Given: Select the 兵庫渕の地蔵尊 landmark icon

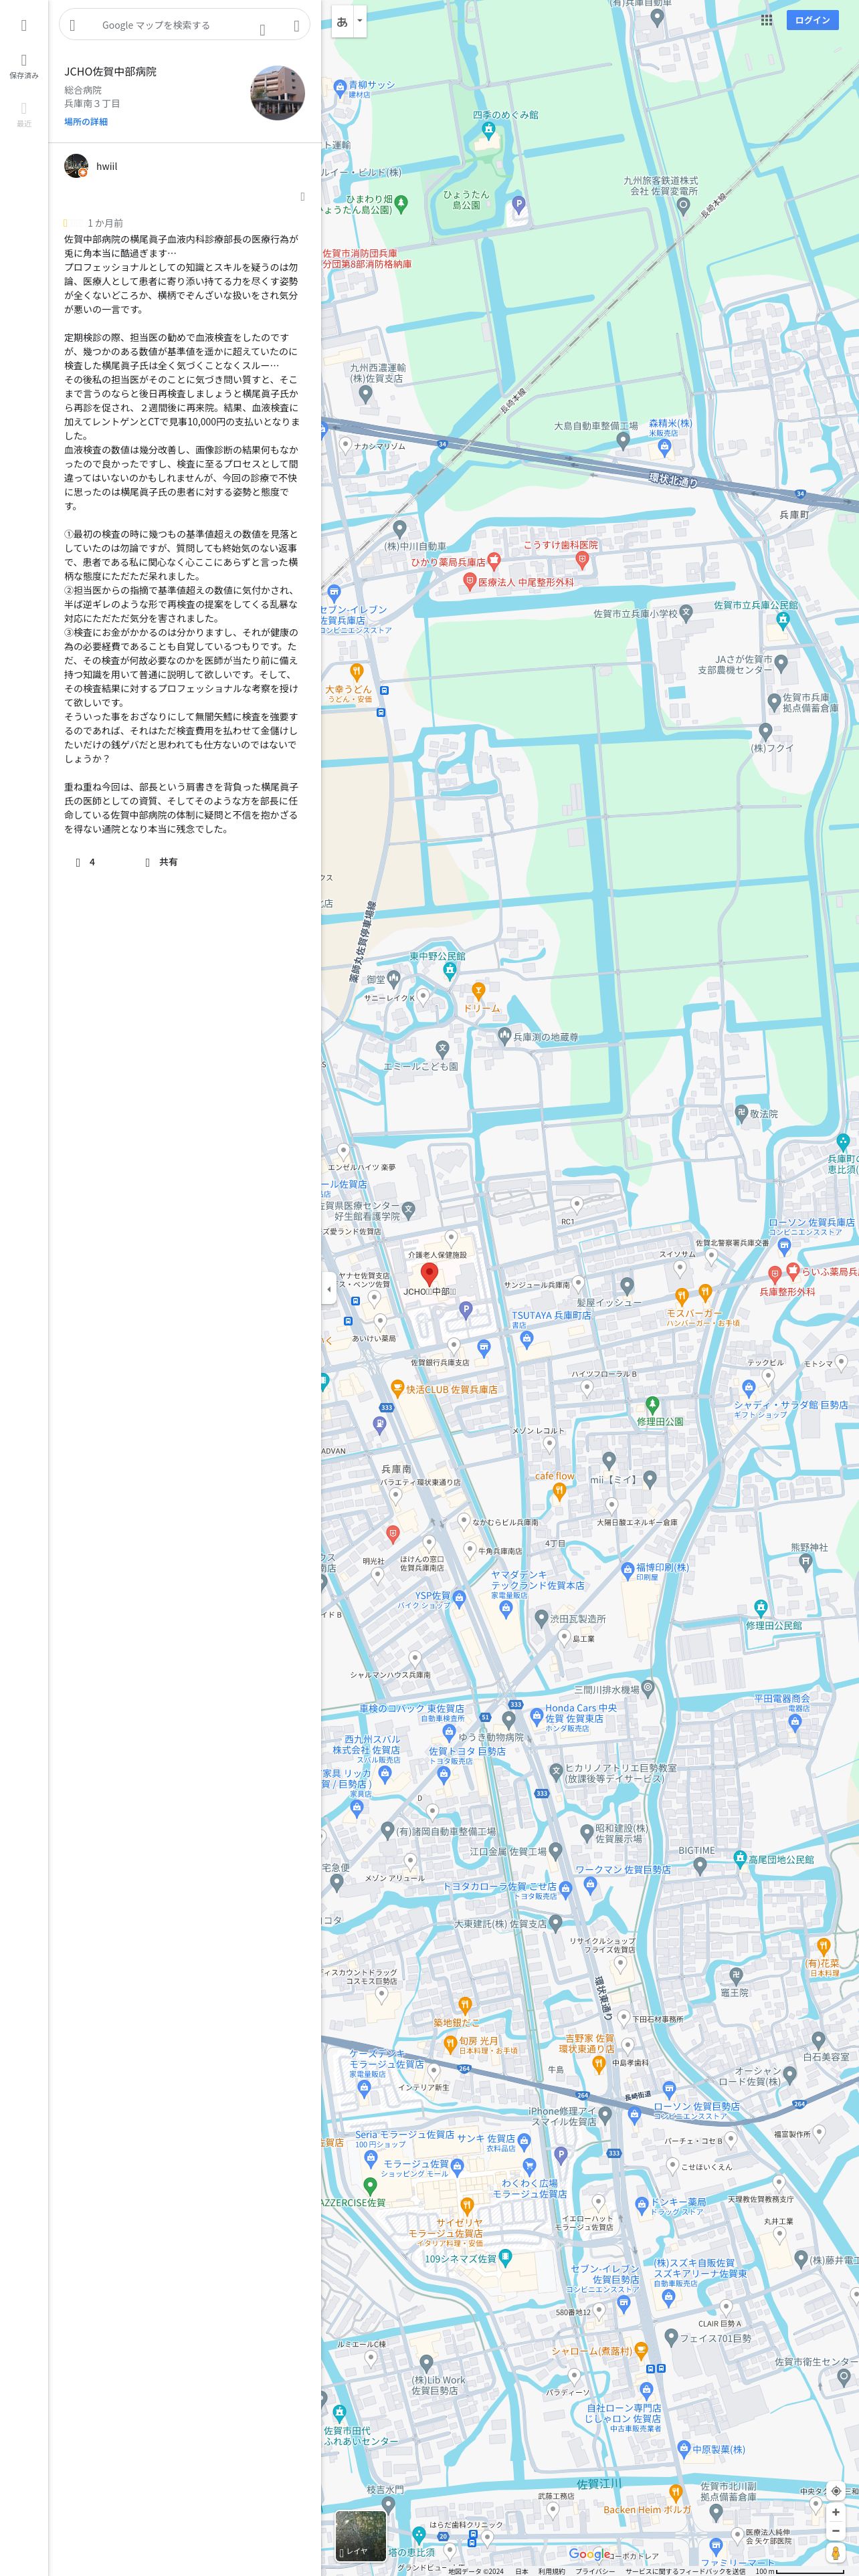Looking at the screenshot, I should 504,1036.
